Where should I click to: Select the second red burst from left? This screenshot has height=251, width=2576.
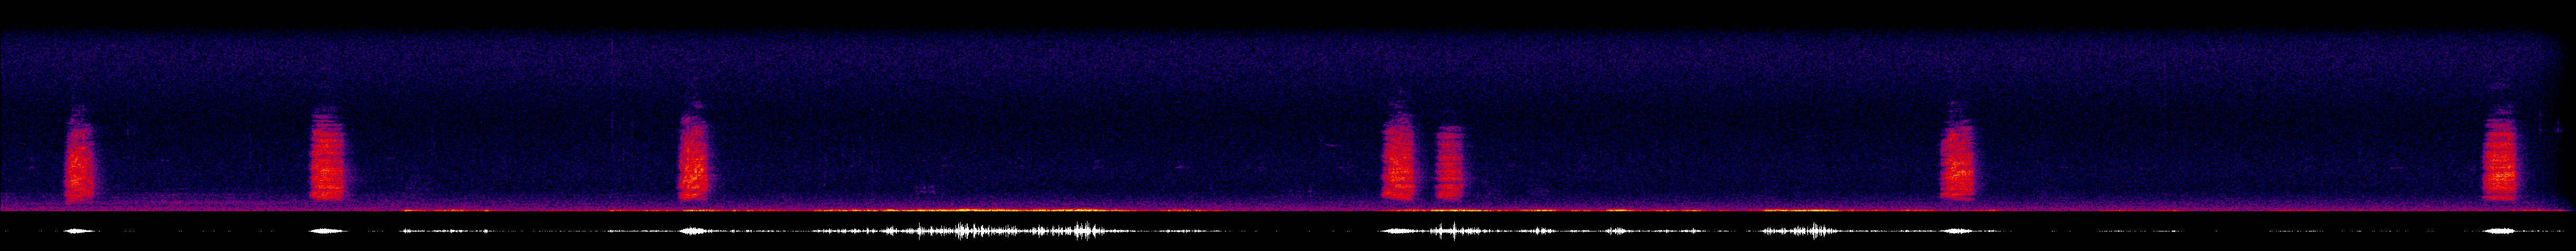(327, 157)
